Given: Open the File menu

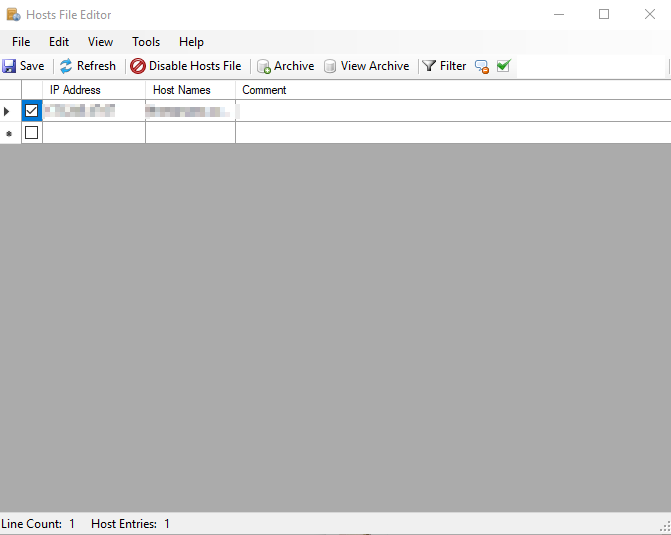Looking at the screenshot, I should point(21,42).
